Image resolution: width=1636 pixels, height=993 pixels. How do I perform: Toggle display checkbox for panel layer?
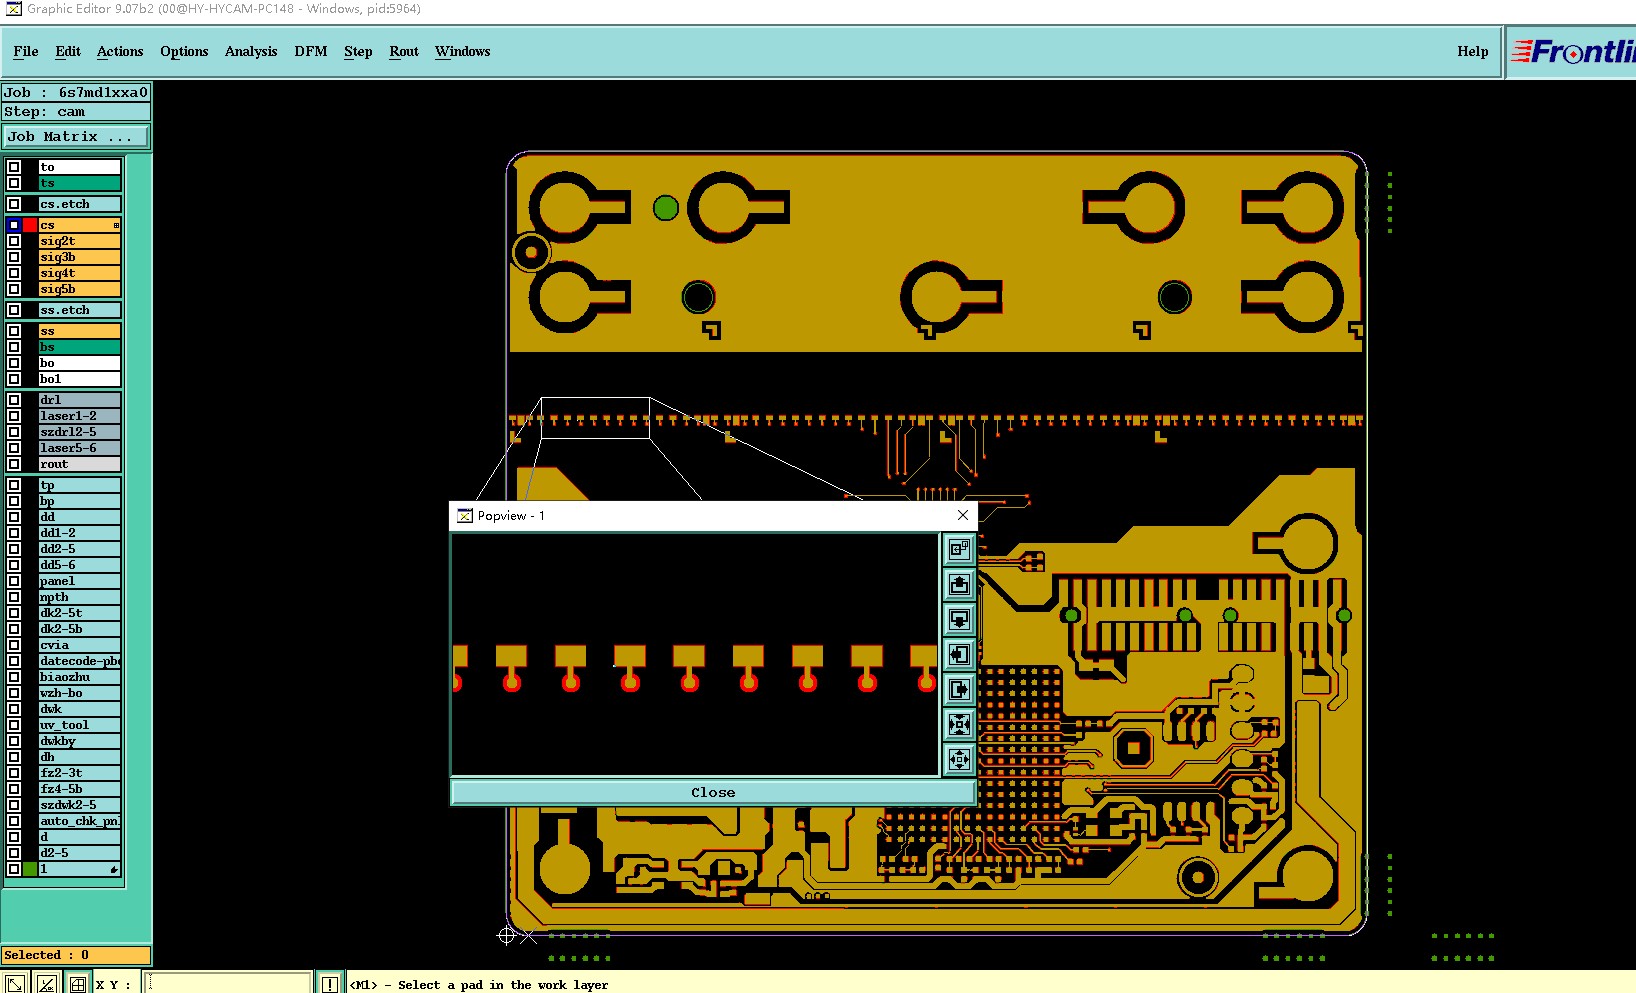14,581
